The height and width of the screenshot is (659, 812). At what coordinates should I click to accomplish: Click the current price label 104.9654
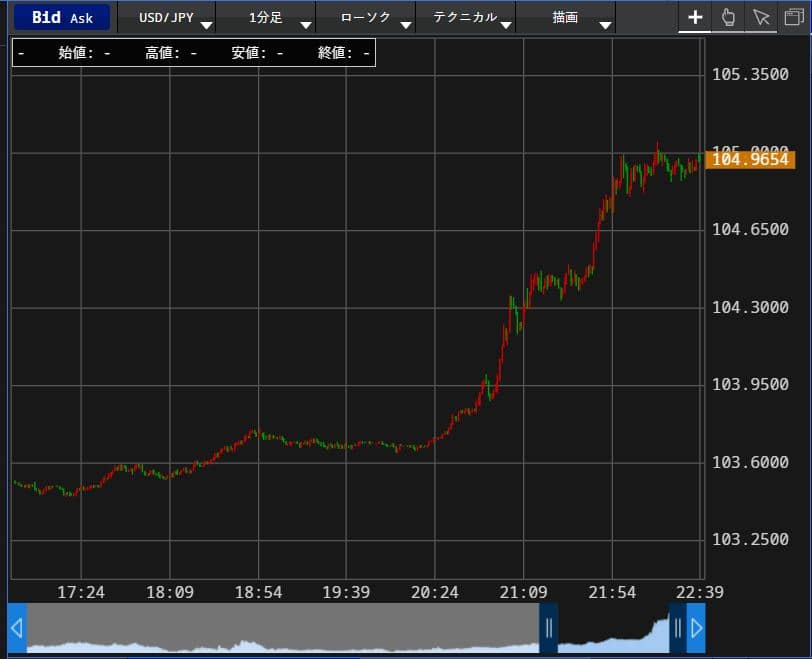750,159
